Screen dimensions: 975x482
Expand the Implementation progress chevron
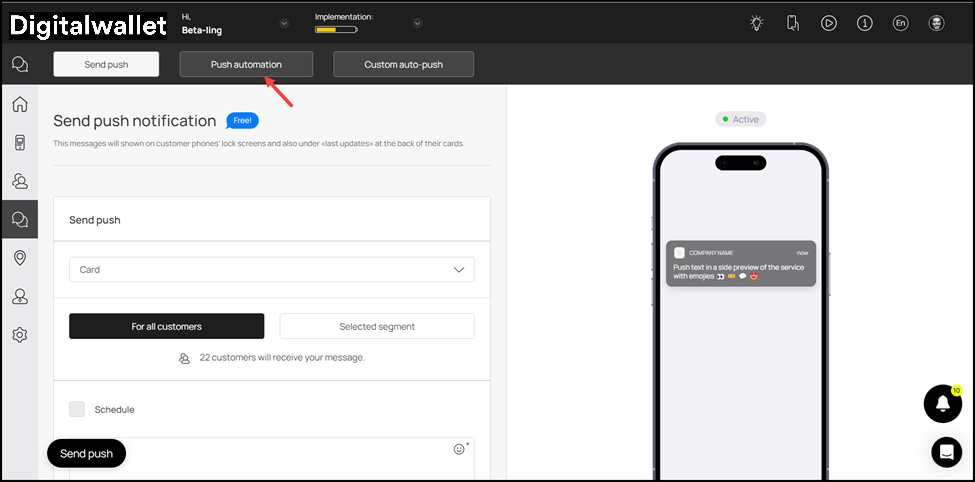click(x=417, y=23)
